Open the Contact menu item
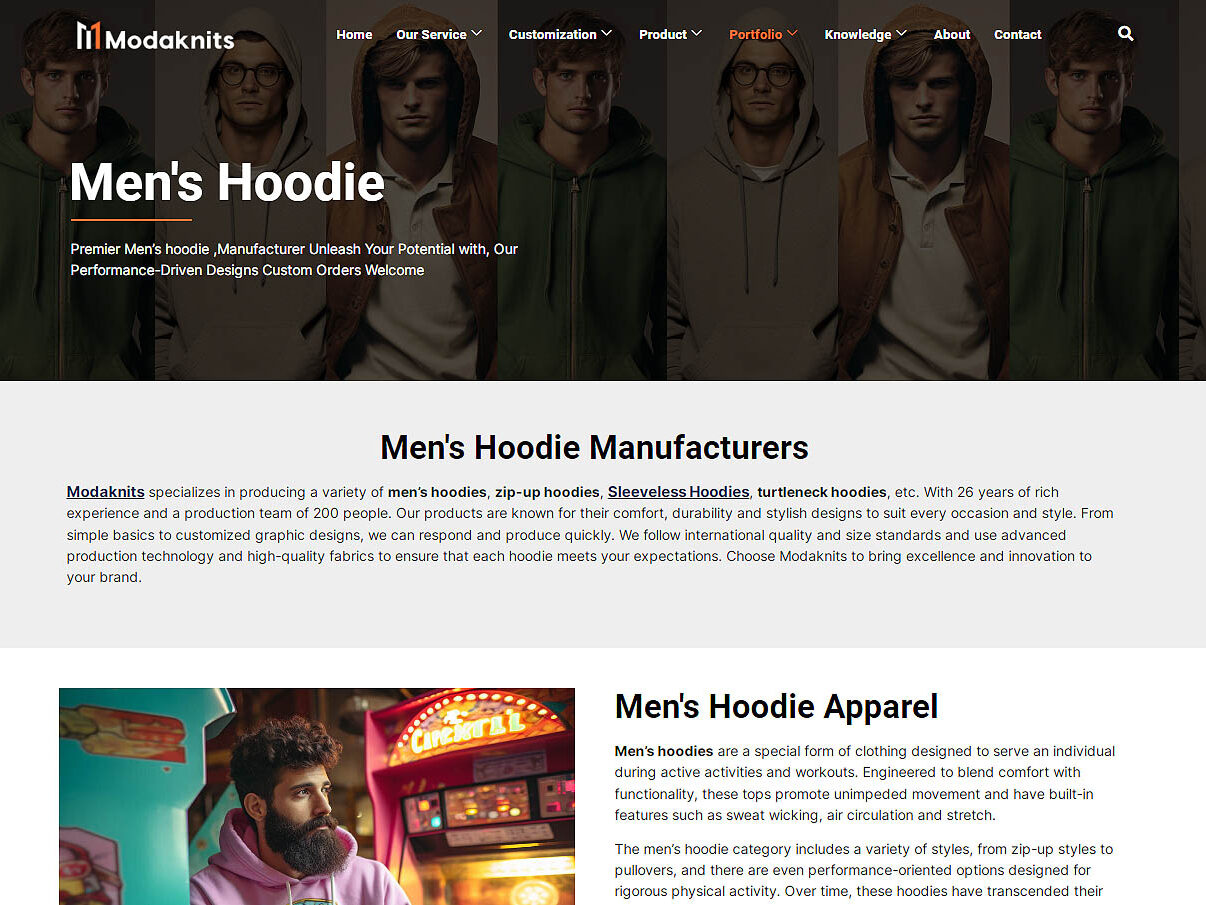 pos(1018,34)
